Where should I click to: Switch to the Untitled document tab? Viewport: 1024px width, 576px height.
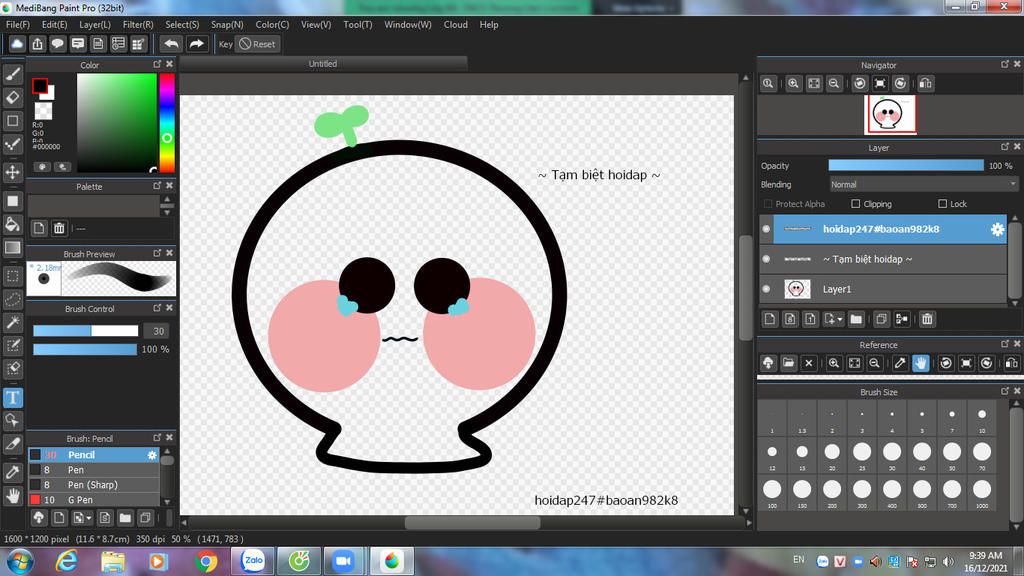pos(323,64)
